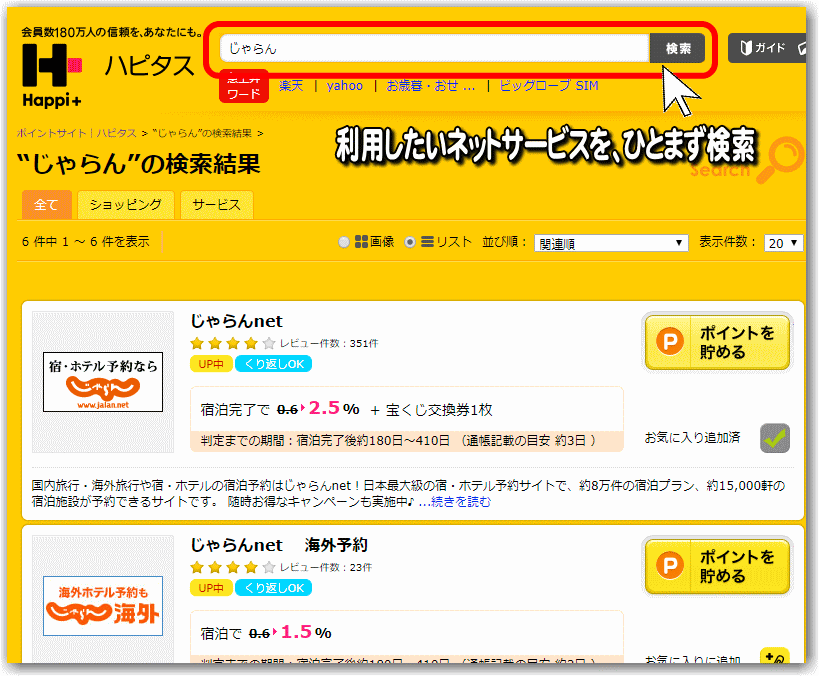This screenshot has height=676, width=819.
Task: Open the 並び順 関連順 sort dropdown
Action: point(611,243)
